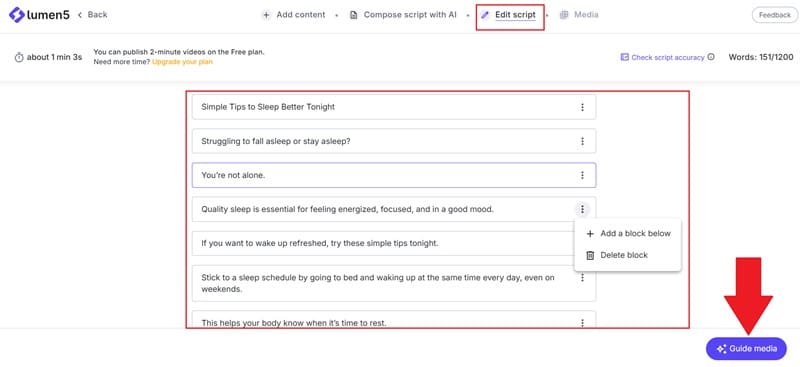Open the Upgrade your plan link
This screenshot has height=367, width=800.
click(x=182, y=62)
